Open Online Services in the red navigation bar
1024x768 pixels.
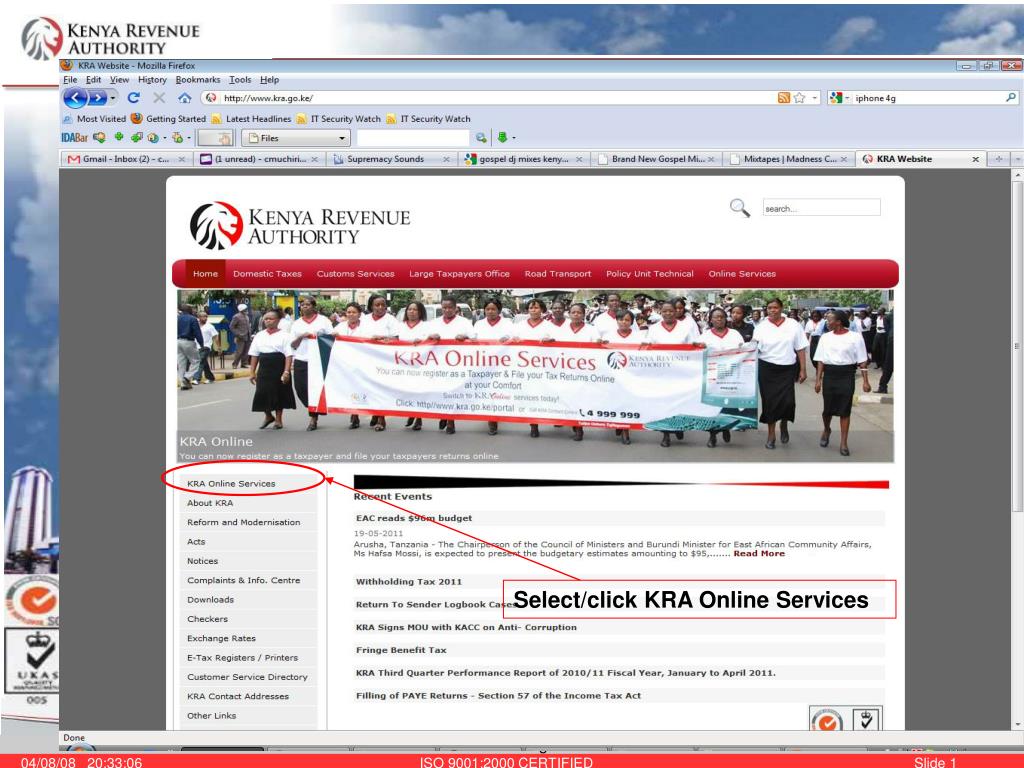pyautogui.click(x=742, y=274)
